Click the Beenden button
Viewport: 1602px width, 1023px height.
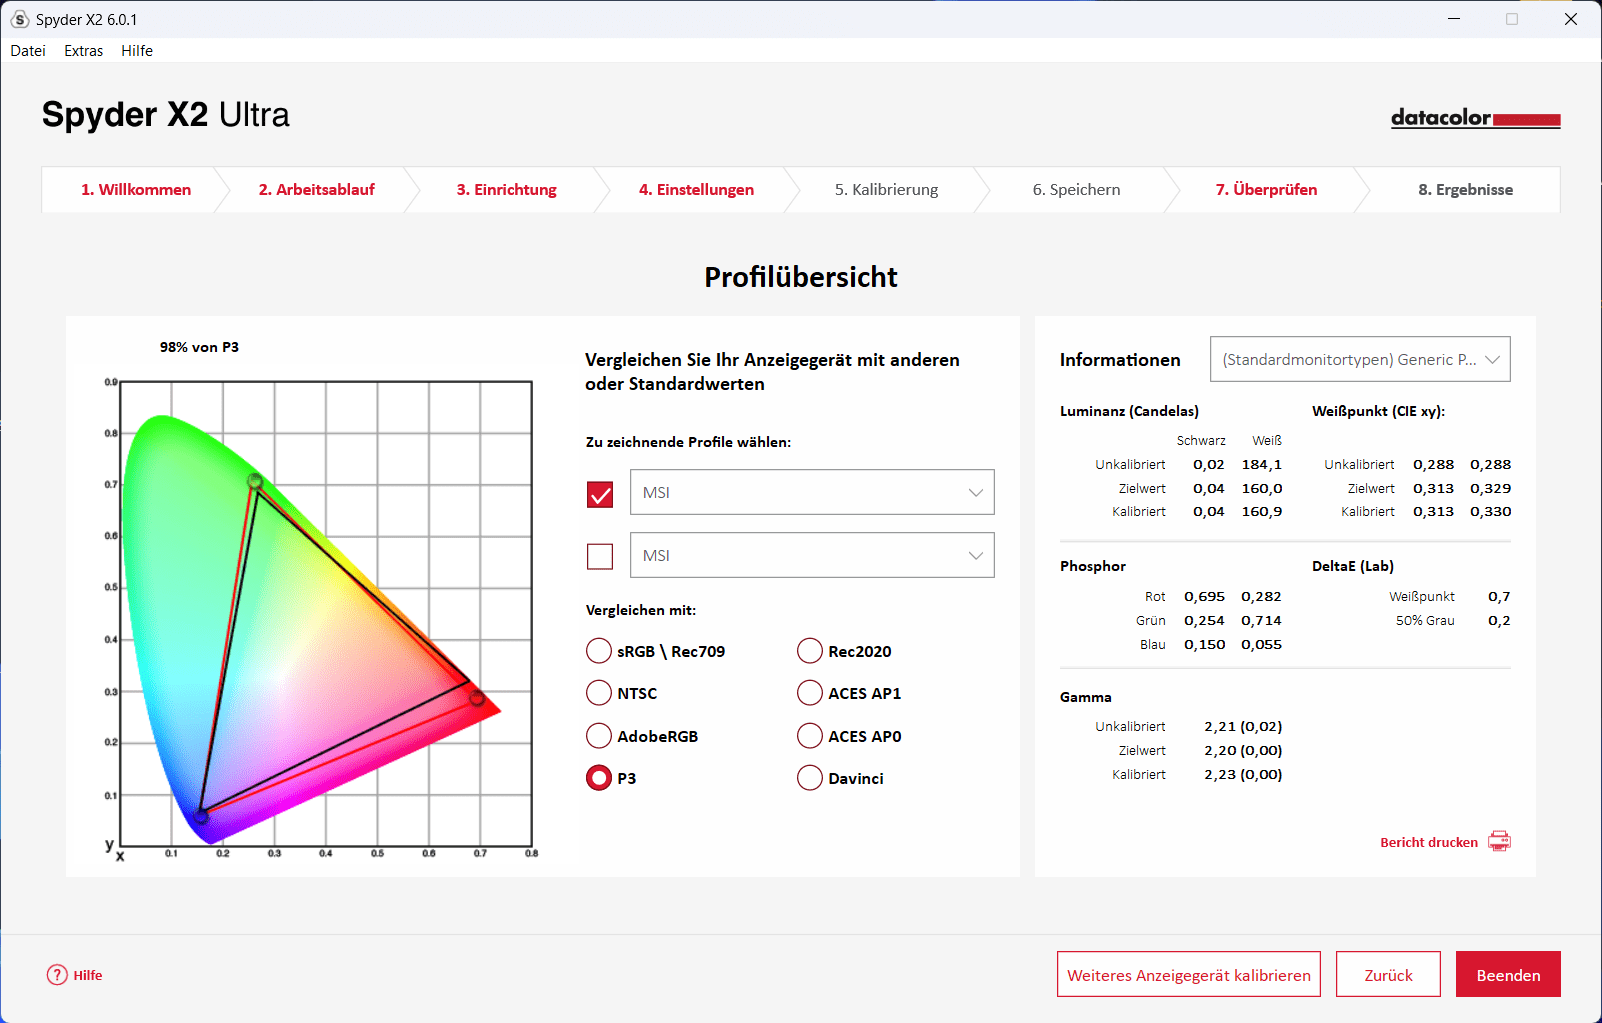(1508, 974)
